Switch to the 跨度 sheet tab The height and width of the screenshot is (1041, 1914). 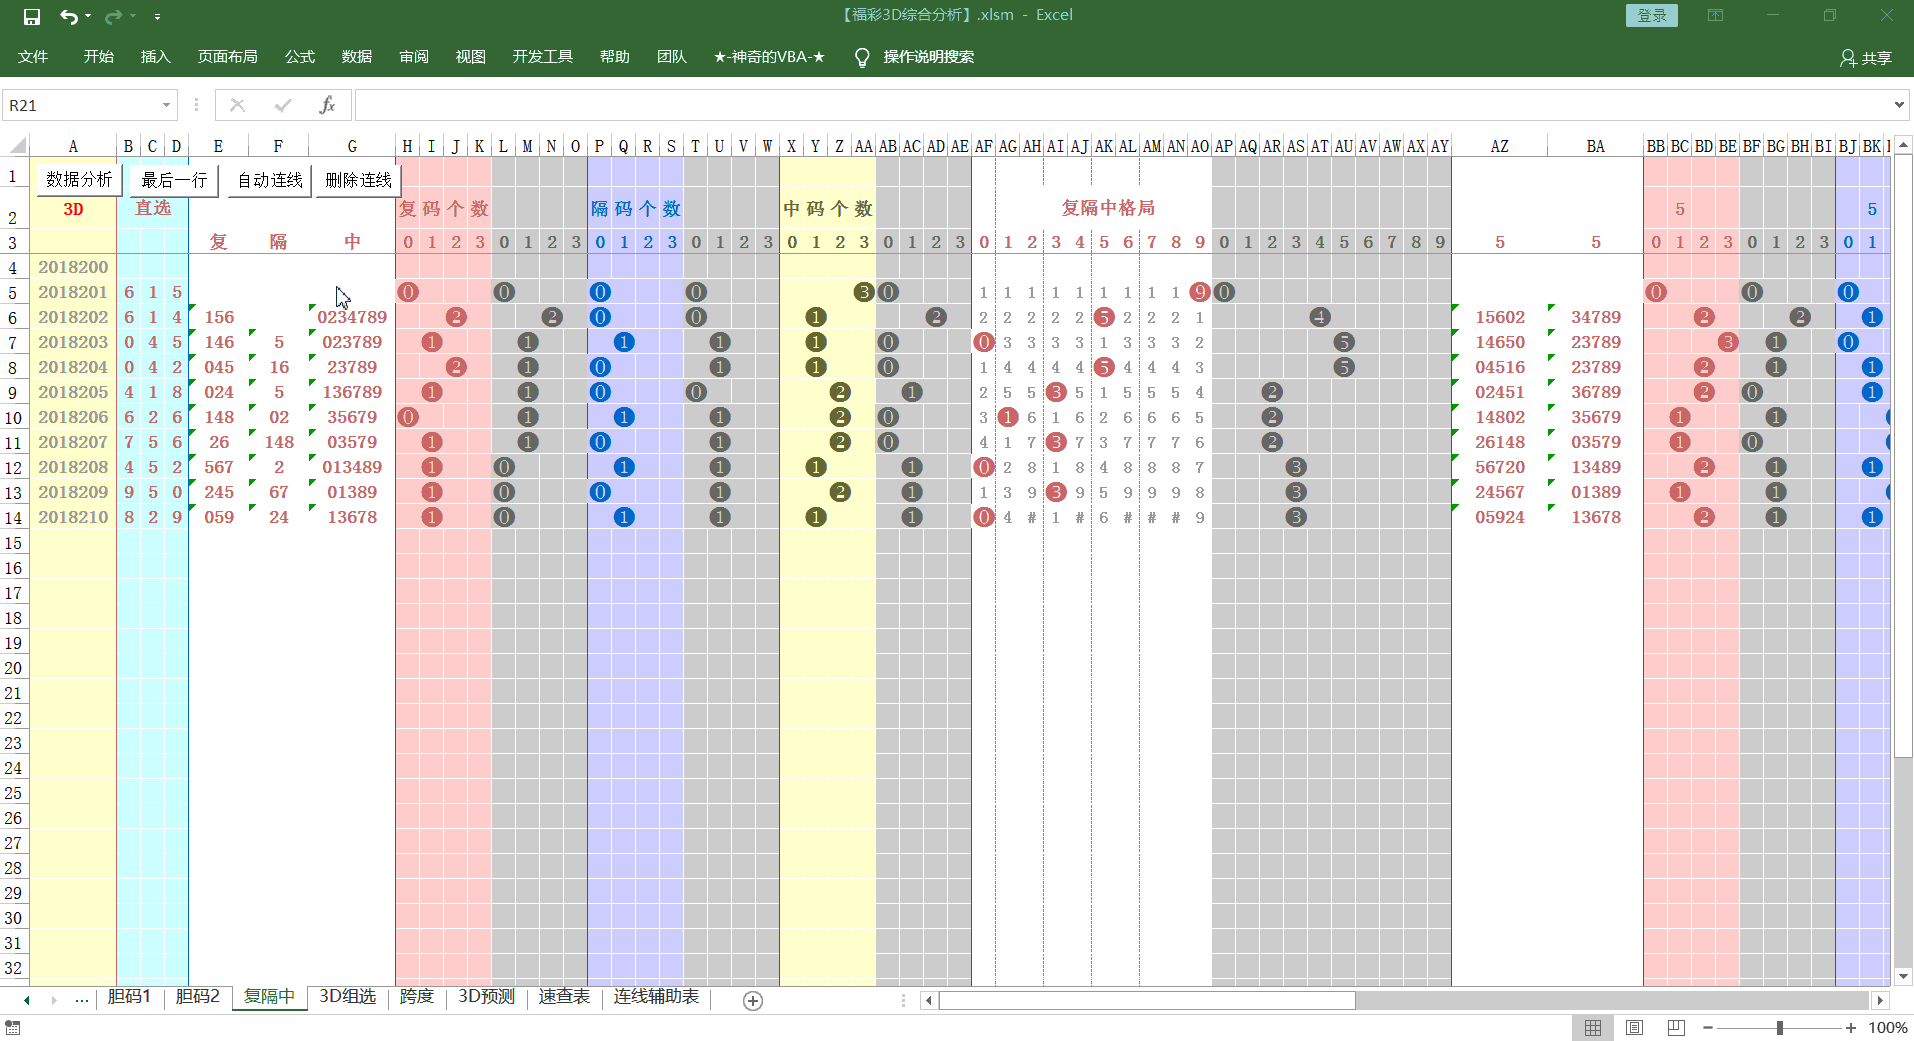tap(417, 997)
